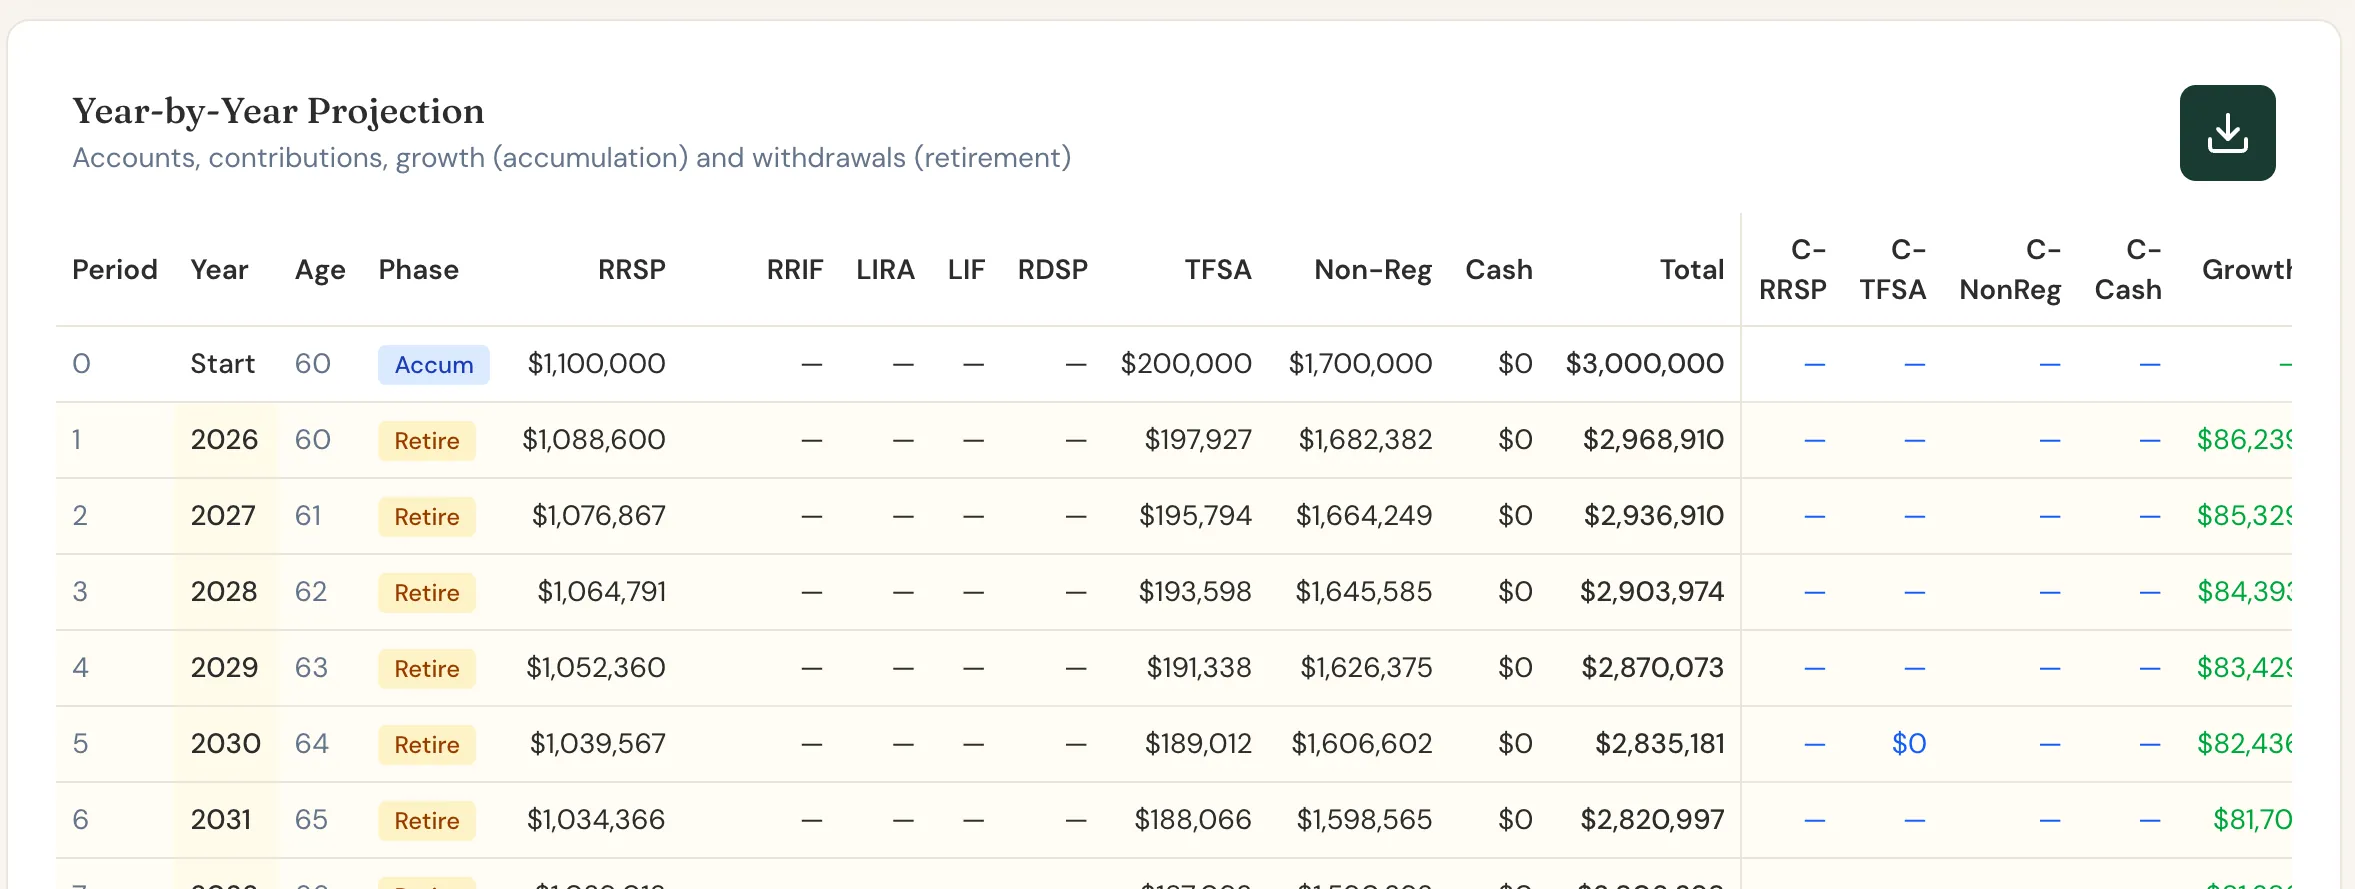
Task: Select the LIRA column header
Action: [885, 270]
